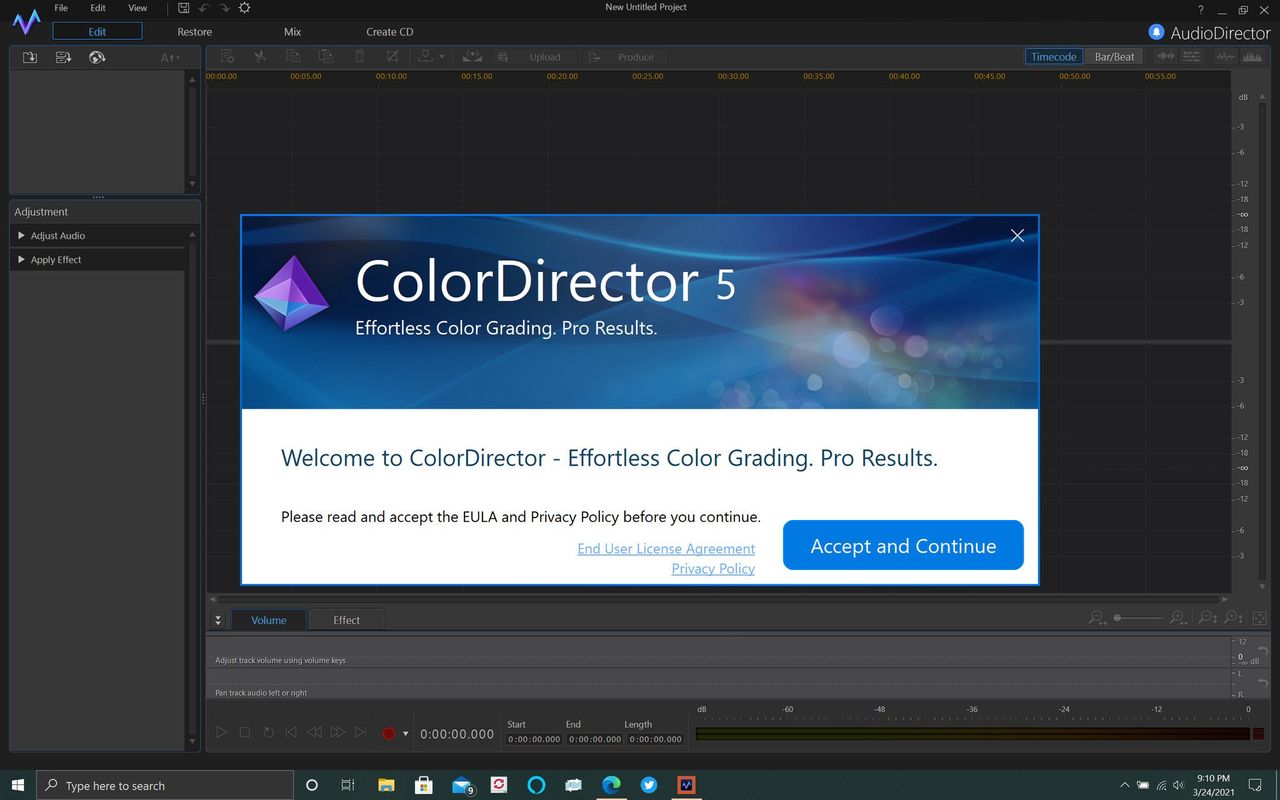Click the go to start button
The height and width of the screenshot is (800, 1280).
click(x=291, y=733)
